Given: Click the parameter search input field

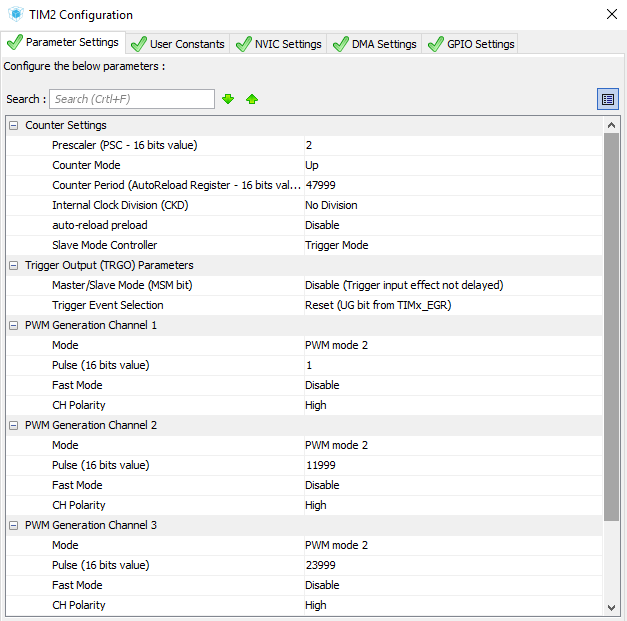Looking at the screenshot, I should click(132, 99).
